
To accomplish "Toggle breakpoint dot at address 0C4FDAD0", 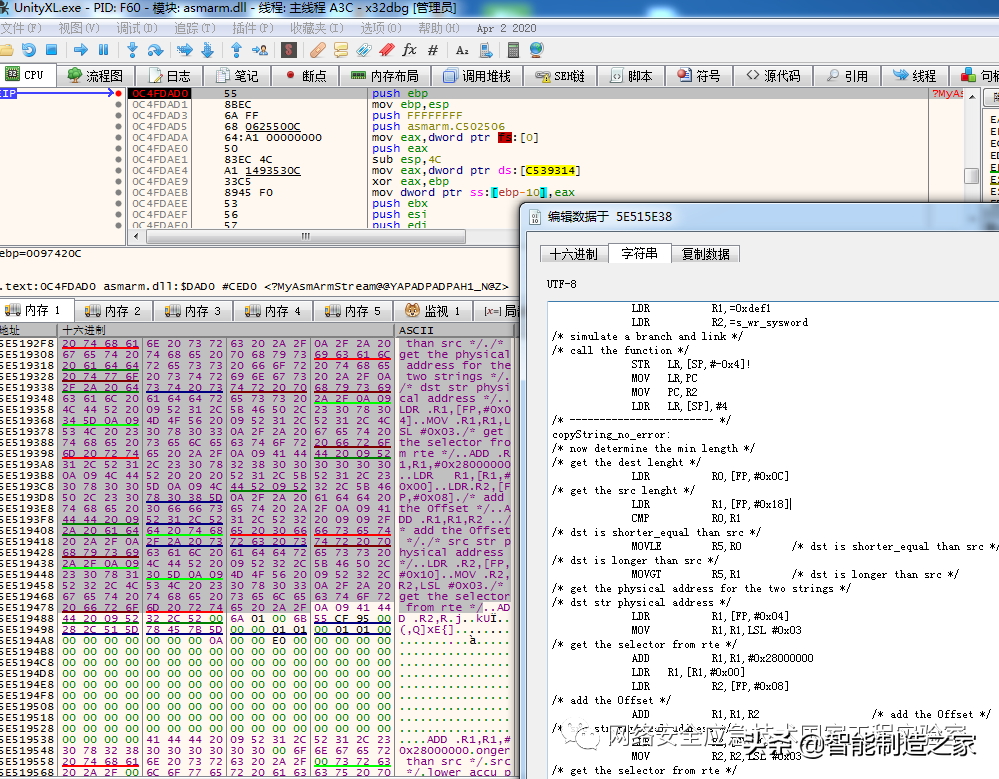I will [x=119, y=93].
